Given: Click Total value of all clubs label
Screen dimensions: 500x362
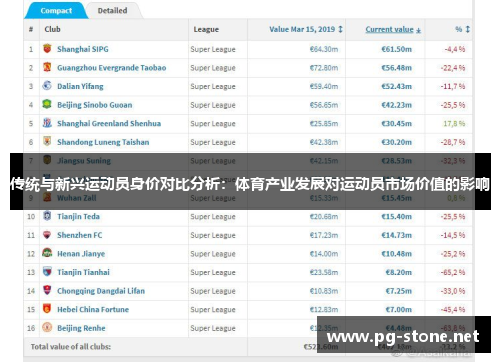Looking at the screenshot, I should [x=71, y=347].
